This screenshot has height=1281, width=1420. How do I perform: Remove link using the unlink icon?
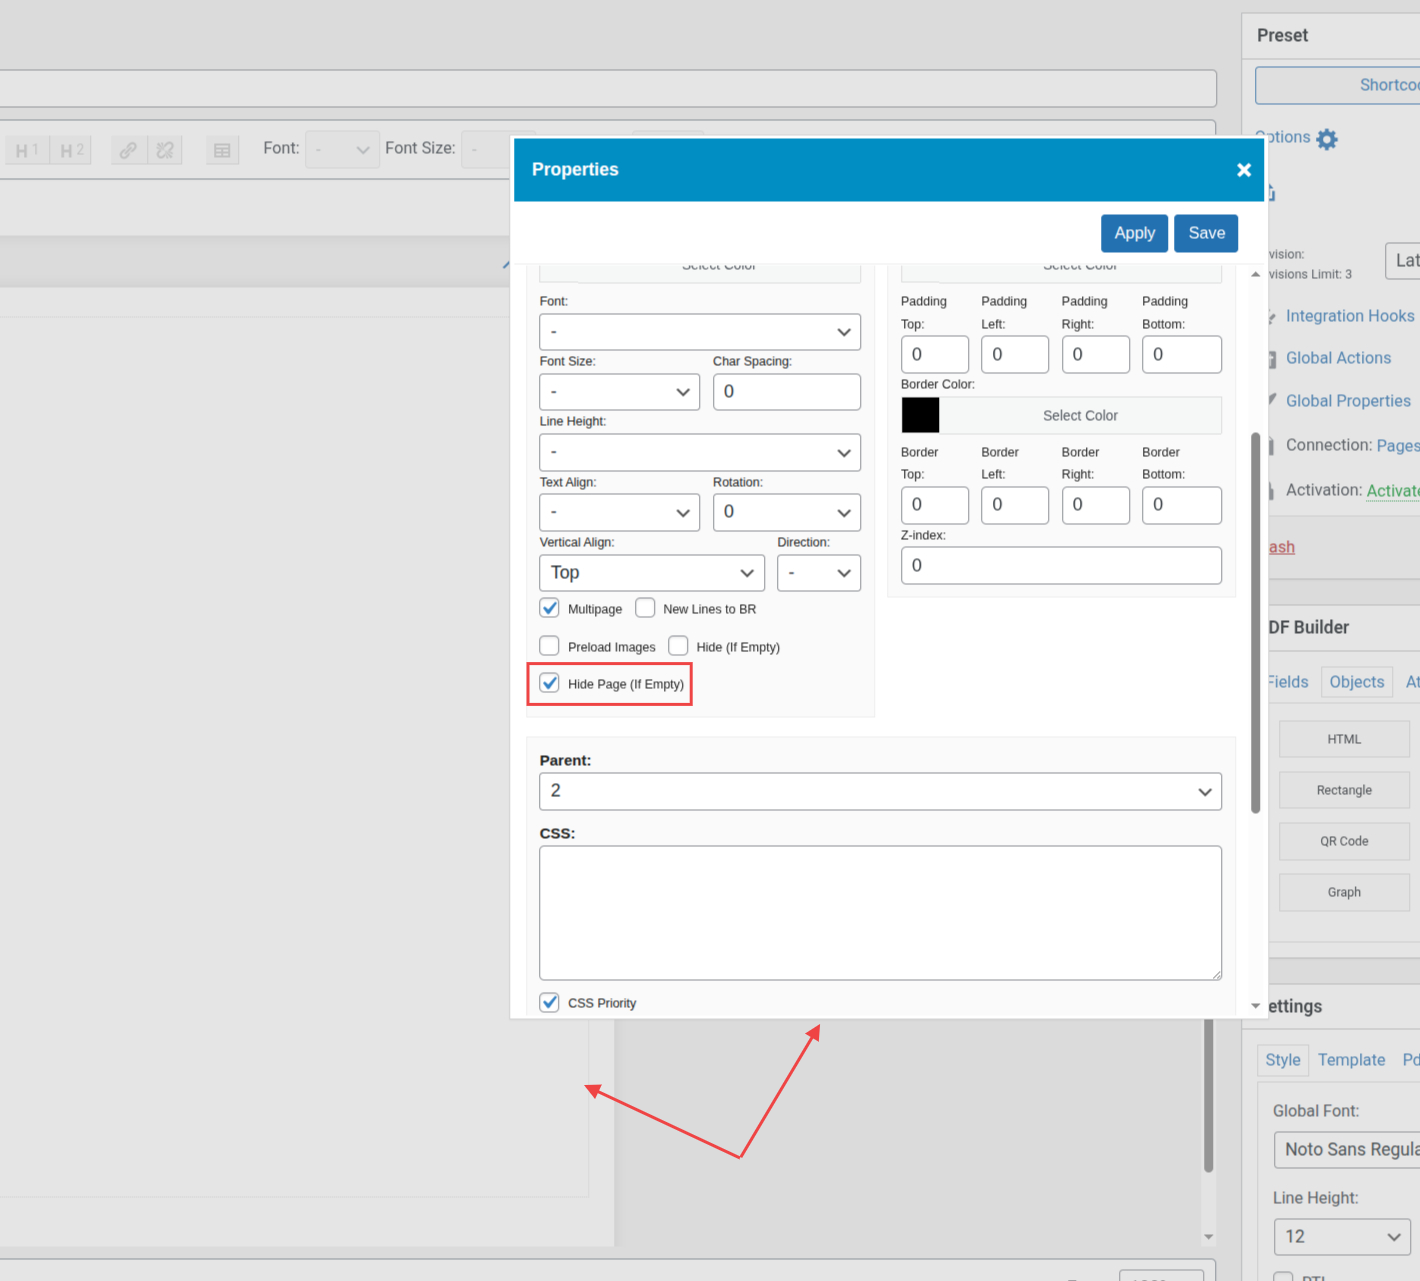point(165,151)
